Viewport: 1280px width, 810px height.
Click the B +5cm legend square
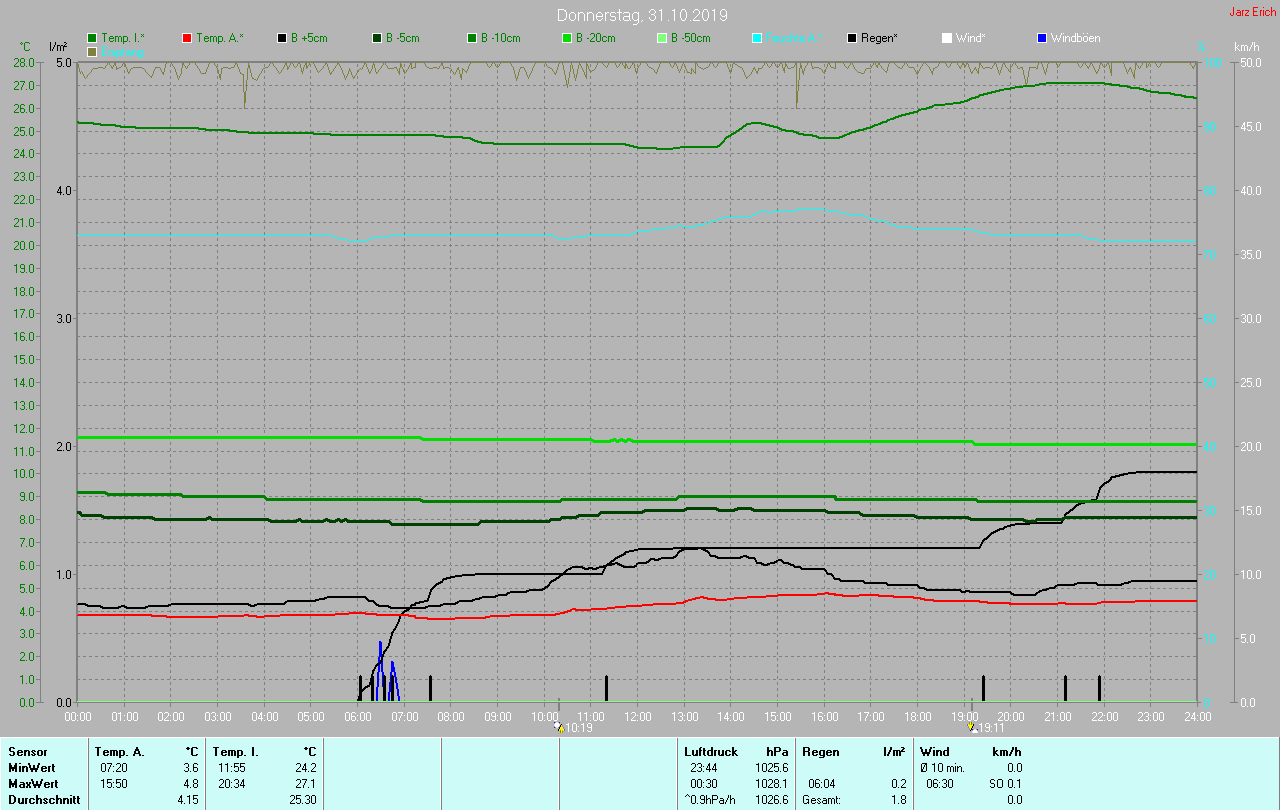[x=283, y=38]
